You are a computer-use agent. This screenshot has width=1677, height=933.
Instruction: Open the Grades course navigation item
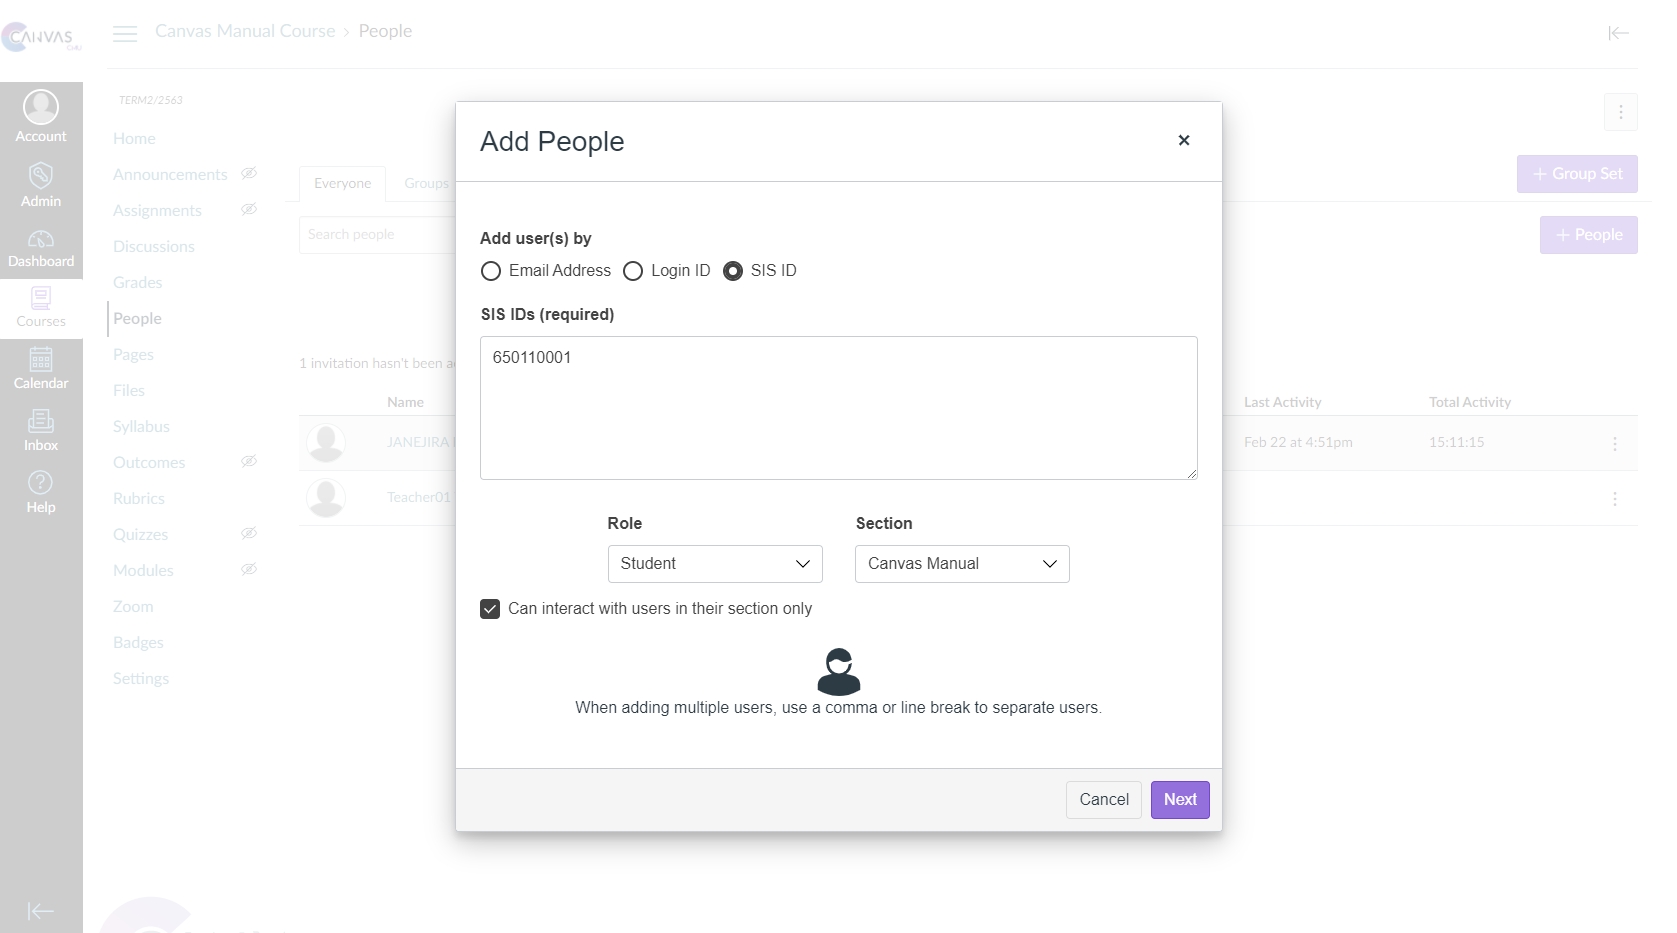[138, 283]
